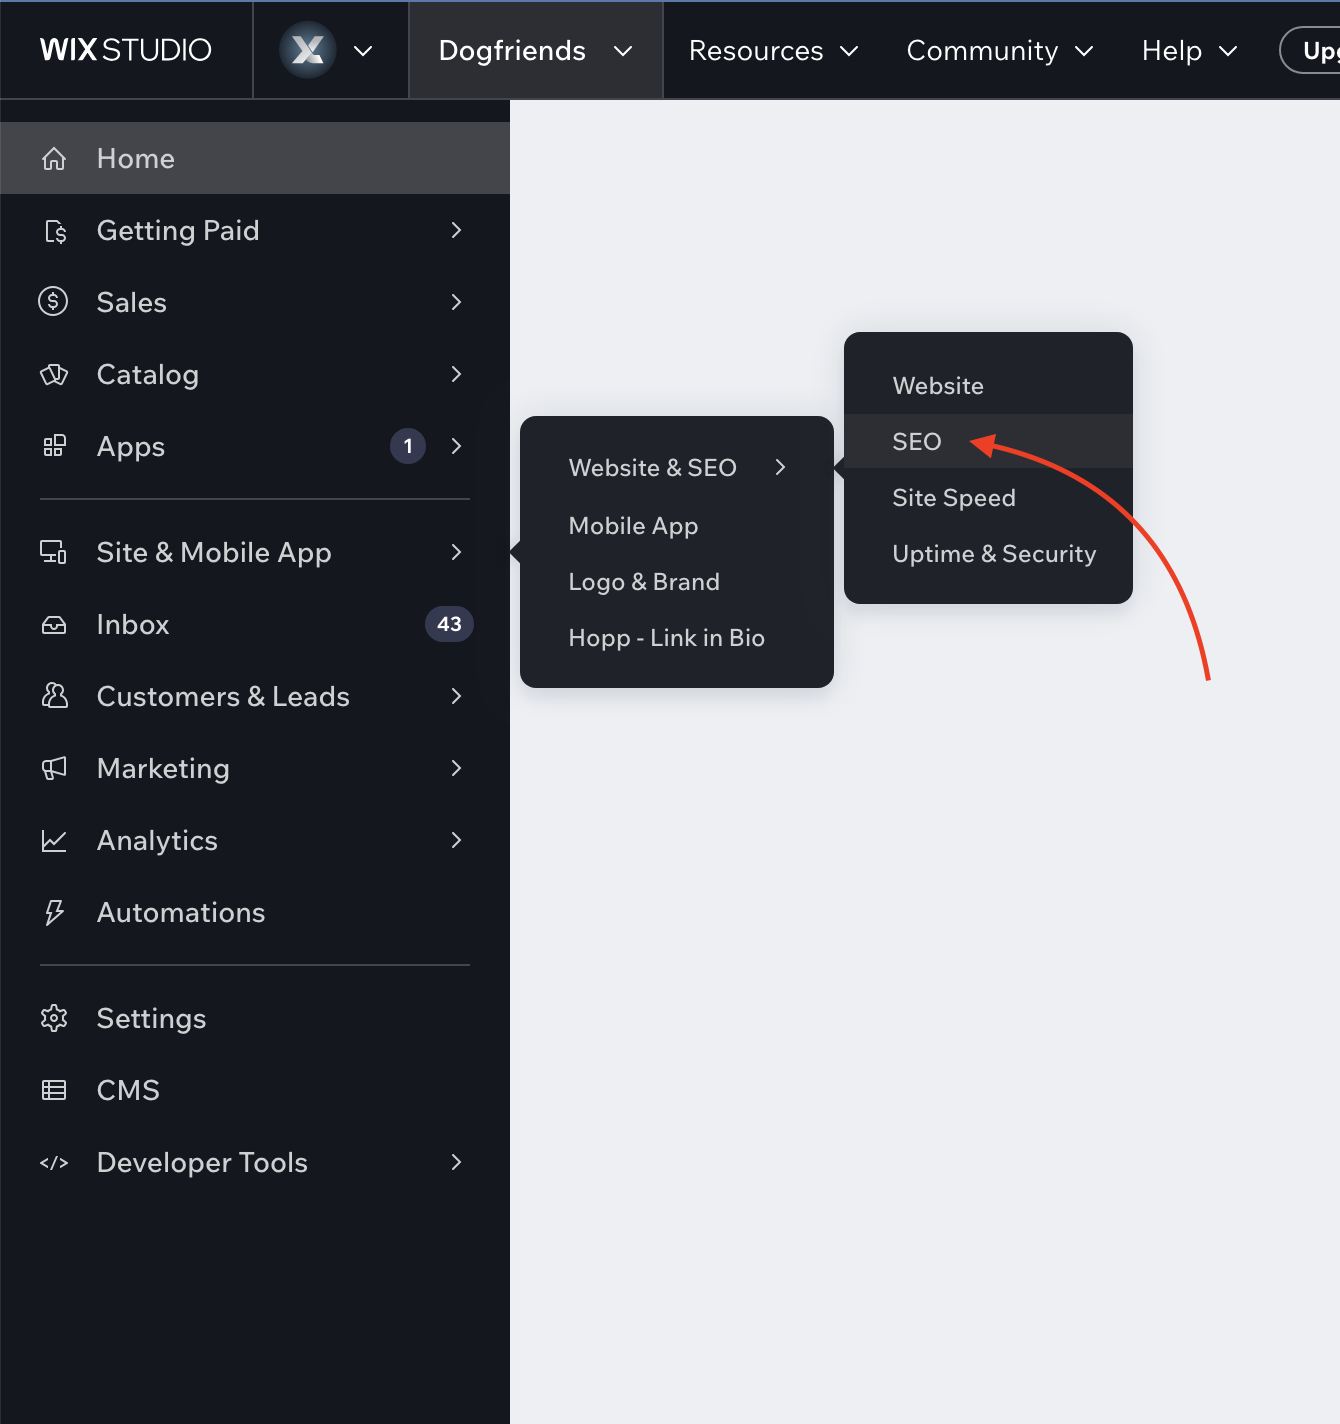The height and width of the screenshot is (1424, 1340).
Task: Click the Apps grid icon
Action: (54, 446)
